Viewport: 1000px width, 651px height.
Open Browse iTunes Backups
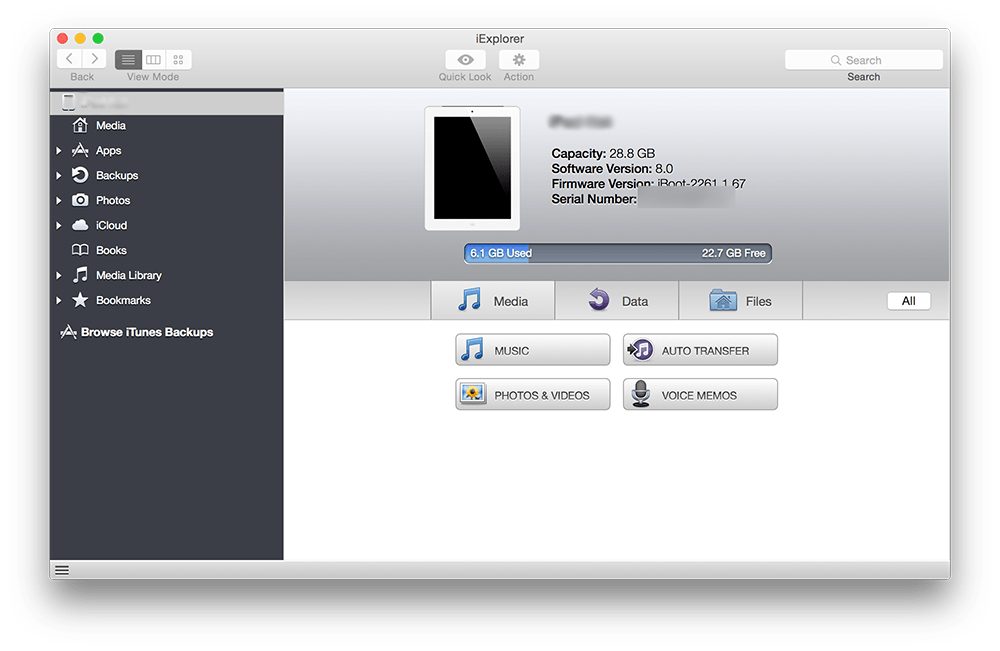click(147, 332)
